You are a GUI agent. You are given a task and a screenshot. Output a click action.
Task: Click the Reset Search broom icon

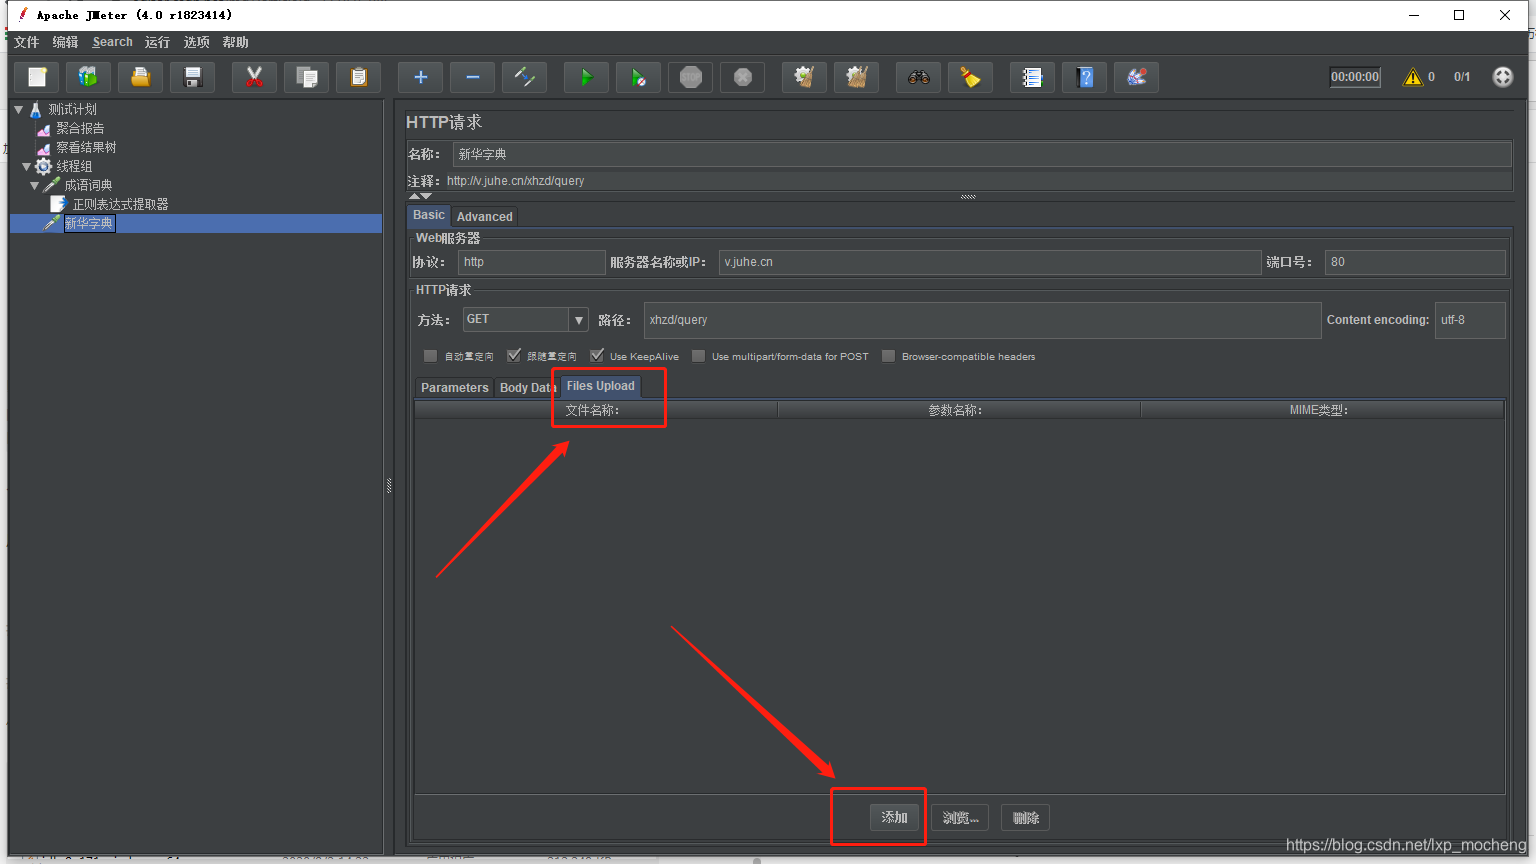(971, 77)
